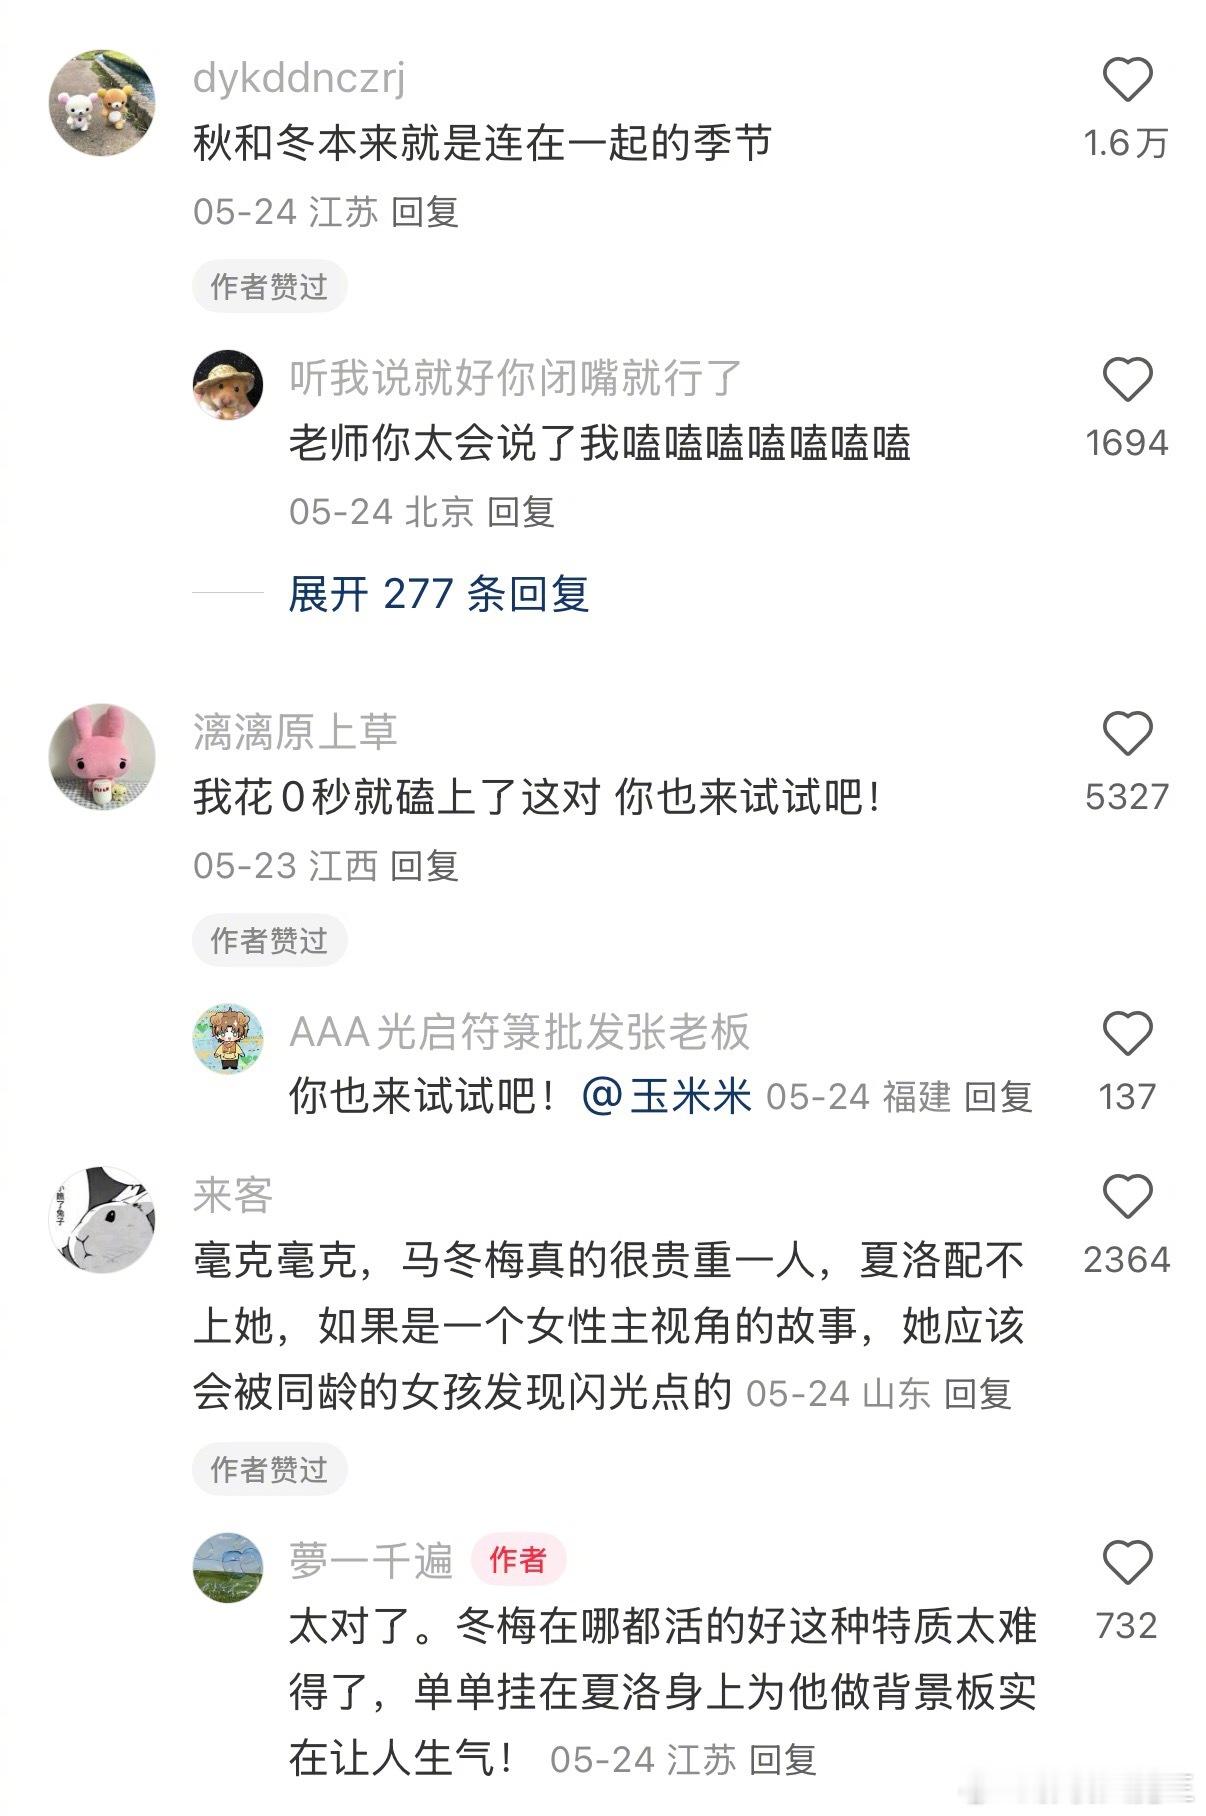Open 来客's rabbit avatar
This screenshot has width=1206, height=1816.
pos(102,1220)
